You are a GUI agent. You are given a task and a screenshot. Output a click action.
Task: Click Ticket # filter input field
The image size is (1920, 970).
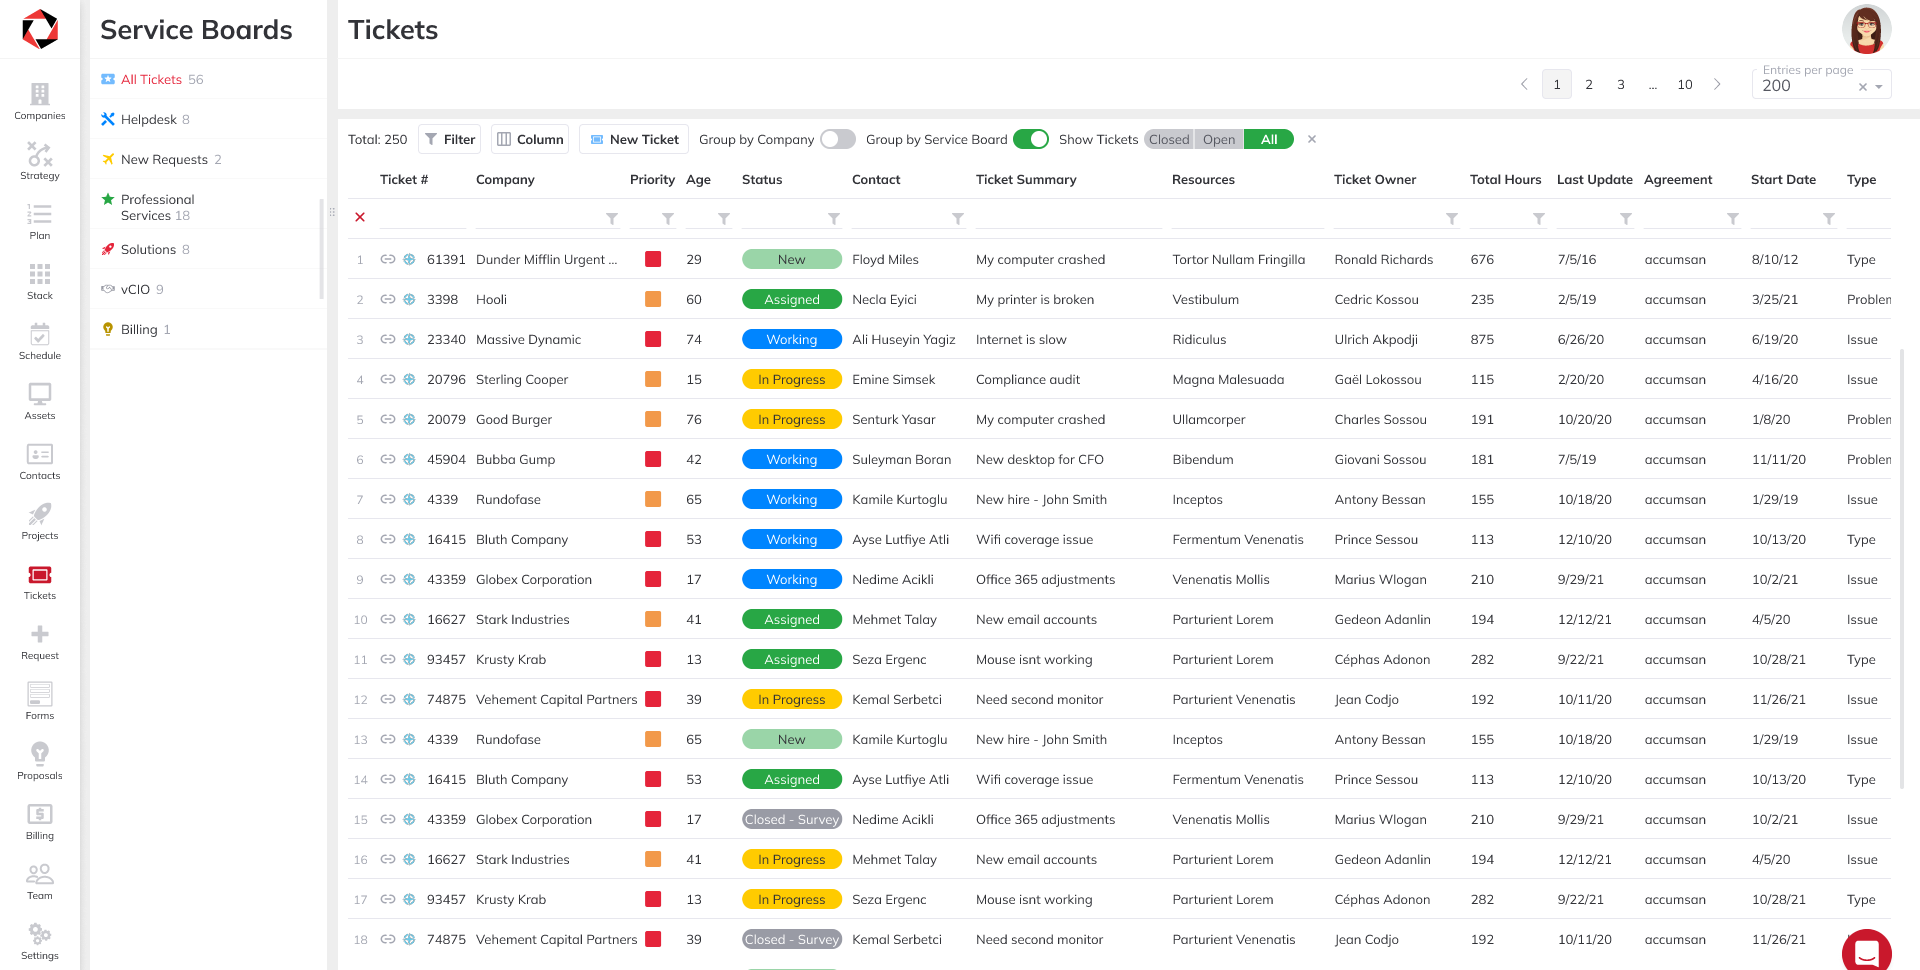click(423, 218)
